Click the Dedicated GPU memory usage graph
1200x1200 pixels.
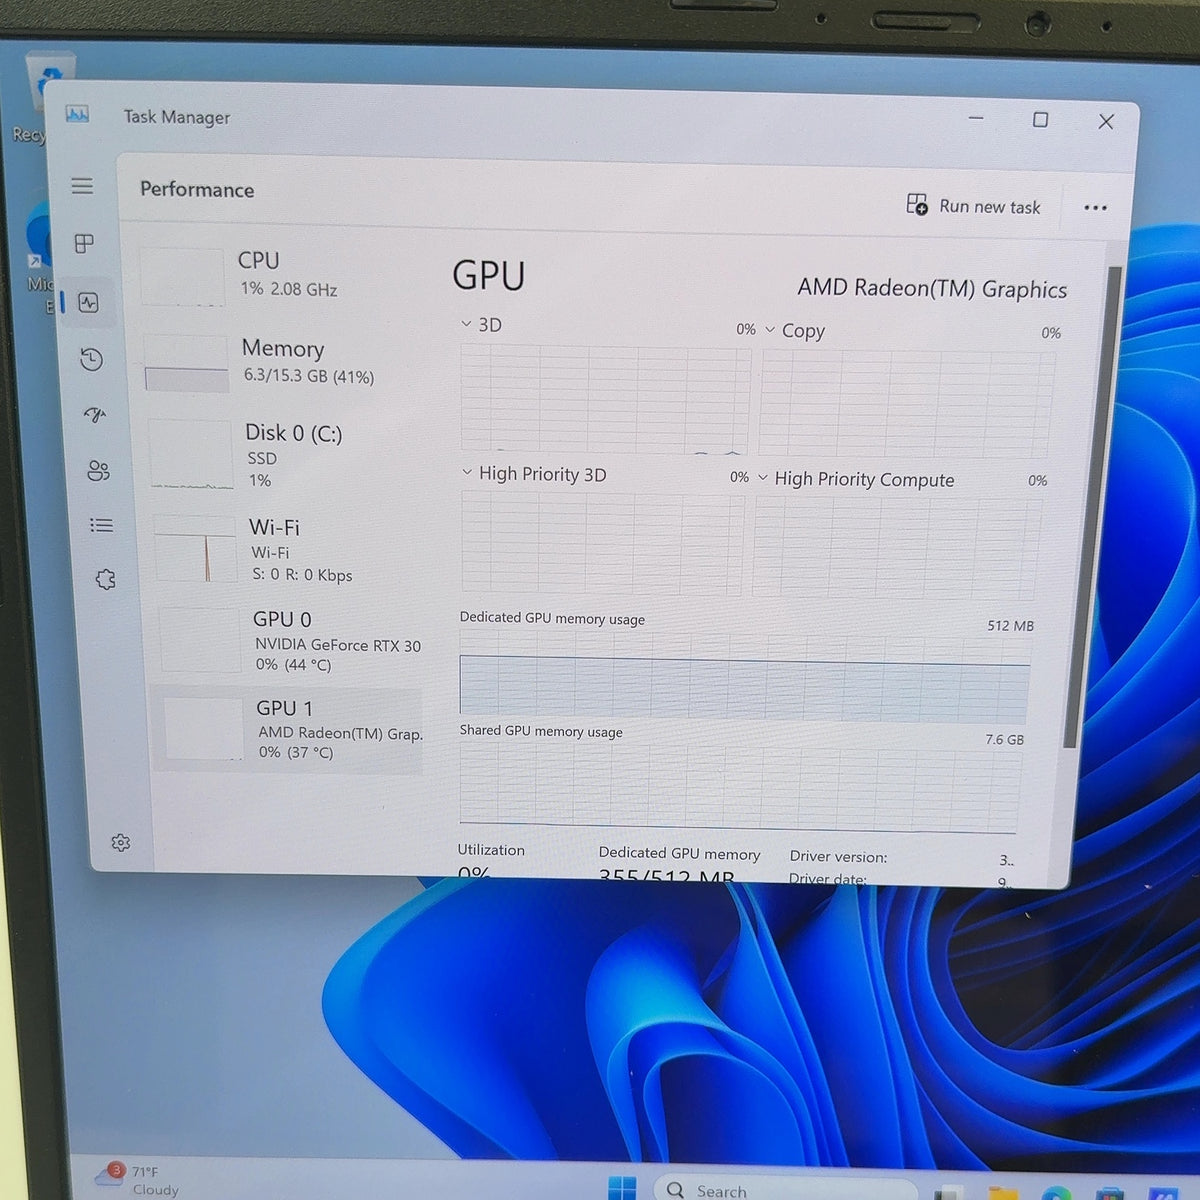tap(744, 676)
